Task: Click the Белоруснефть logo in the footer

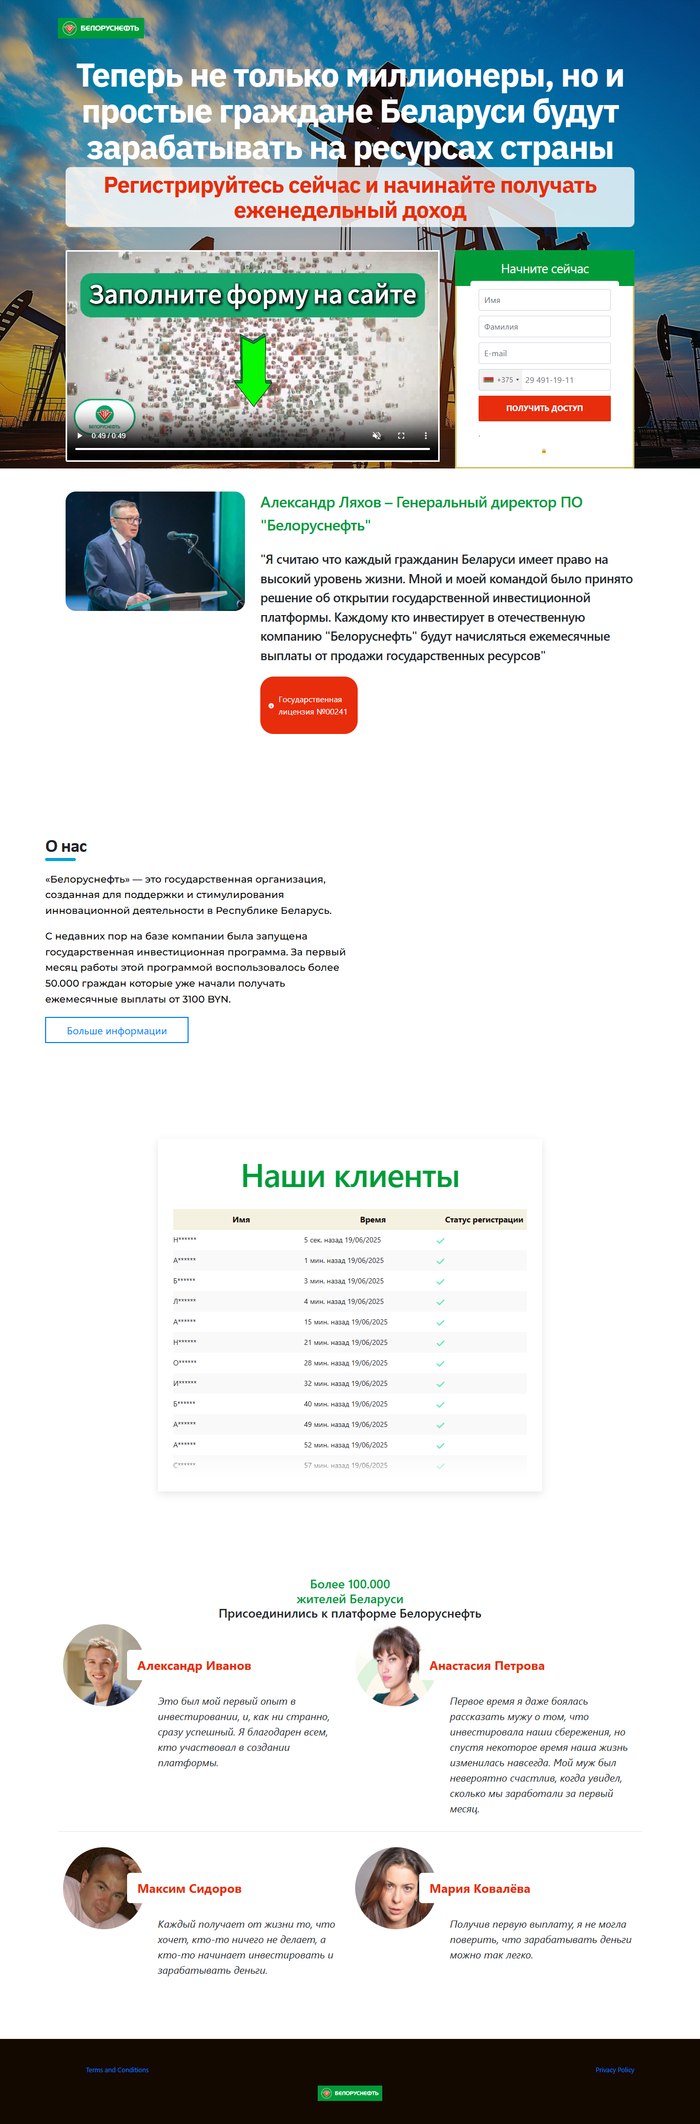Action: 350,2093
